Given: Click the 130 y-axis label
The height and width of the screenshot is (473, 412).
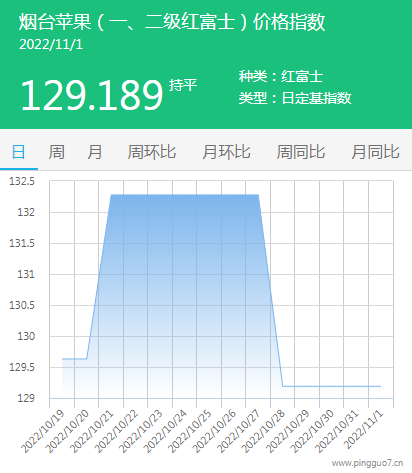Looking at the screenshot, I should (x=26, y=336).
